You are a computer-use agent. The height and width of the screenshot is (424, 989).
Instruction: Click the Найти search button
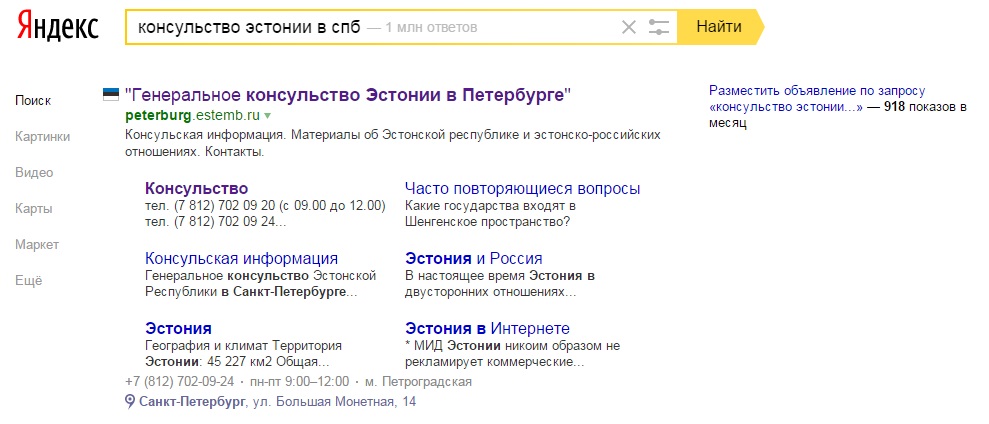pos(720,27)
